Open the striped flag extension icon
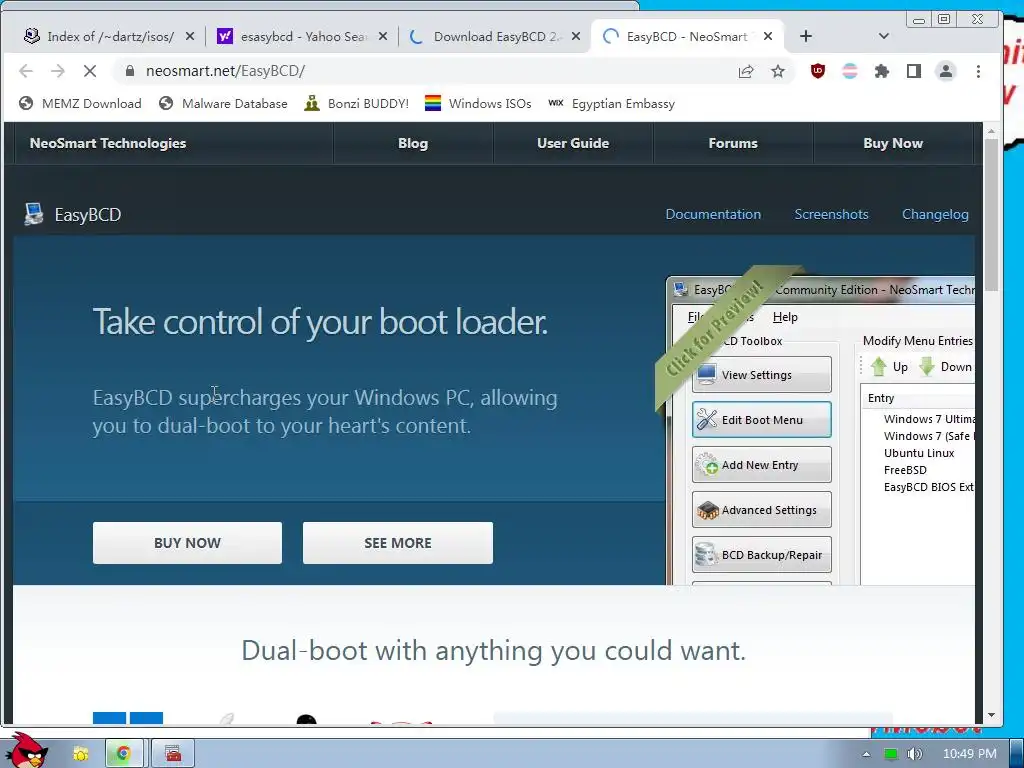 point(850,71)
